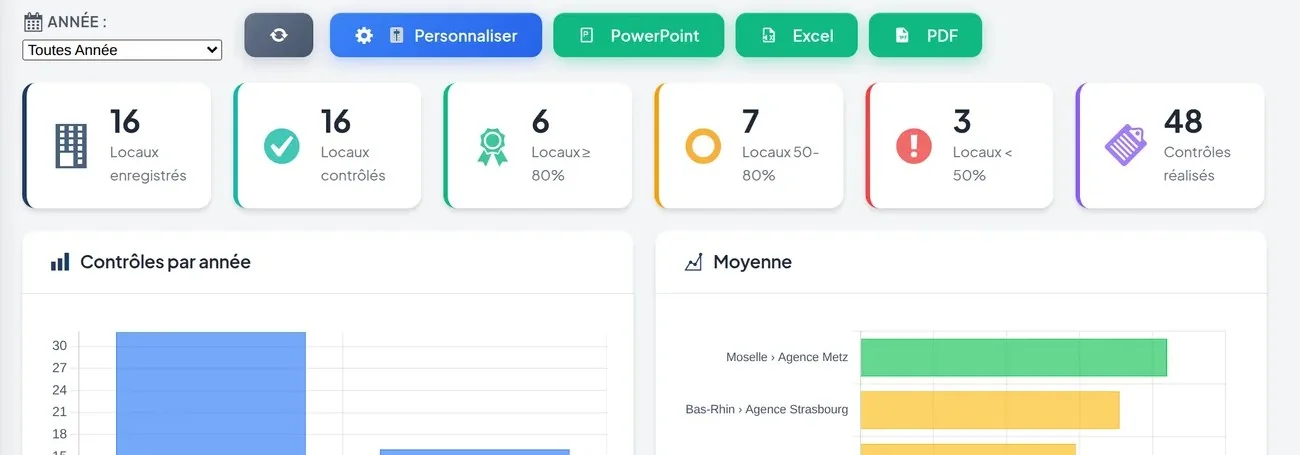The height and width of the screenshot is (455, 1300).
Task: Click the PDF file icon
Action: point(902,36)
